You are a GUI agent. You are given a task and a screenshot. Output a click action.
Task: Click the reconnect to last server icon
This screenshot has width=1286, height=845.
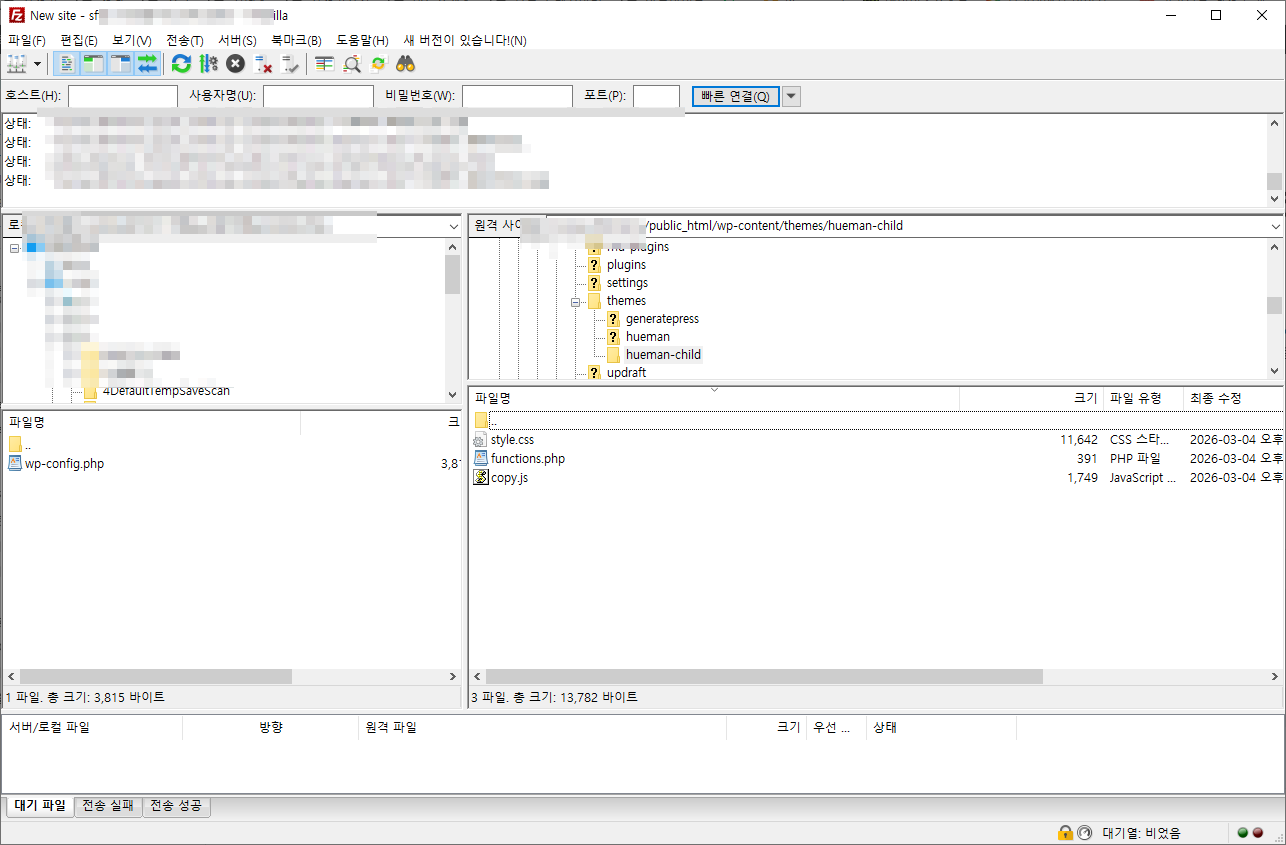[290, 64]
